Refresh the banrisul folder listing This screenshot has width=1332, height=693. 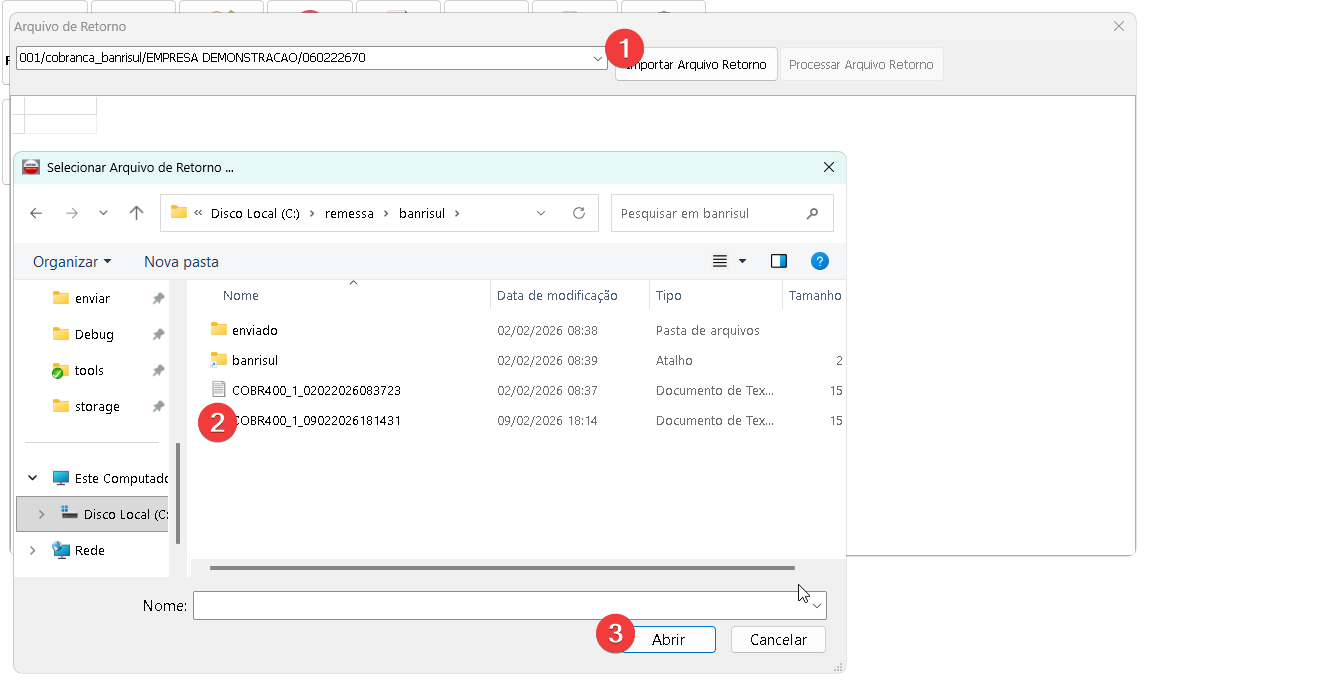pos(578,213)
